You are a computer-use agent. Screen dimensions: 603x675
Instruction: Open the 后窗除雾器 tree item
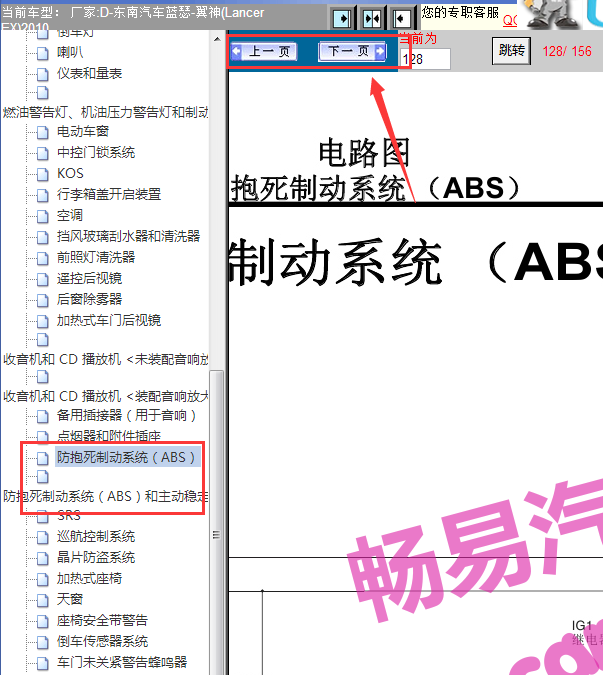pyautogui.click(x=90, y=299)
